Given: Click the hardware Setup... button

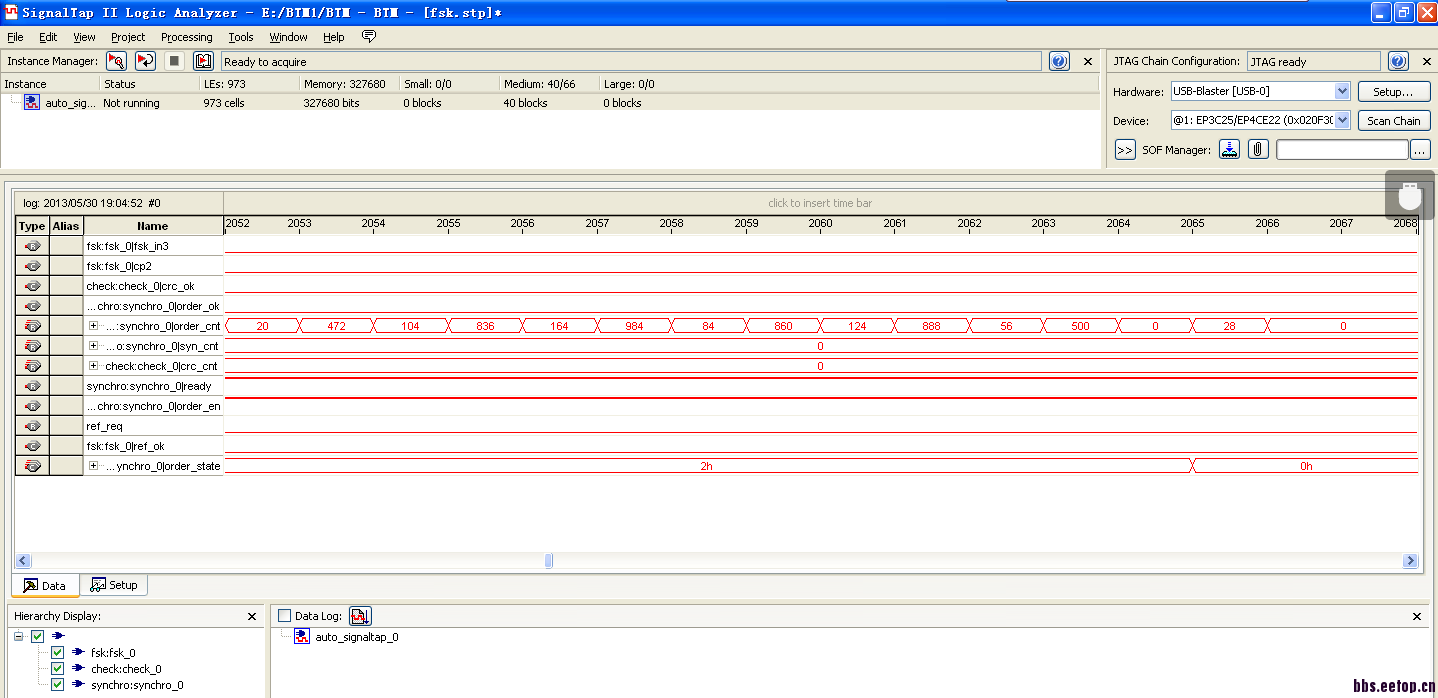Looking at the screenshot, I should 1393,91.
